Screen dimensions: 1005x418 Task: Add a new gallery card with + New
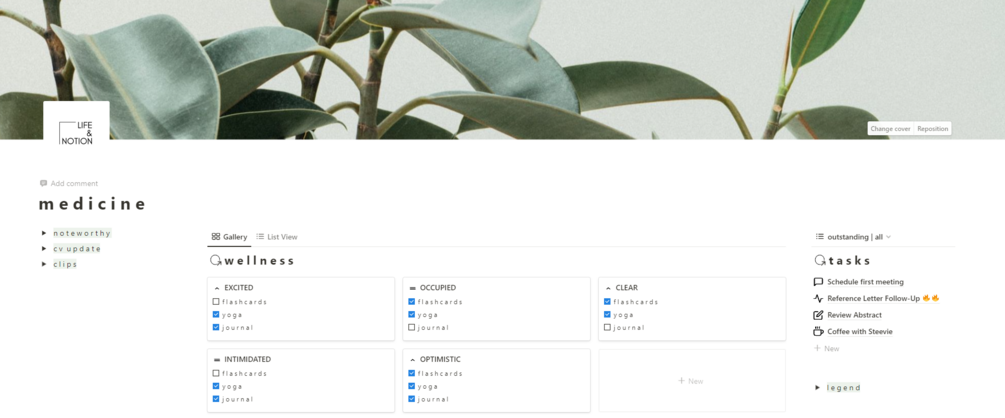click(x=692, y=381)
